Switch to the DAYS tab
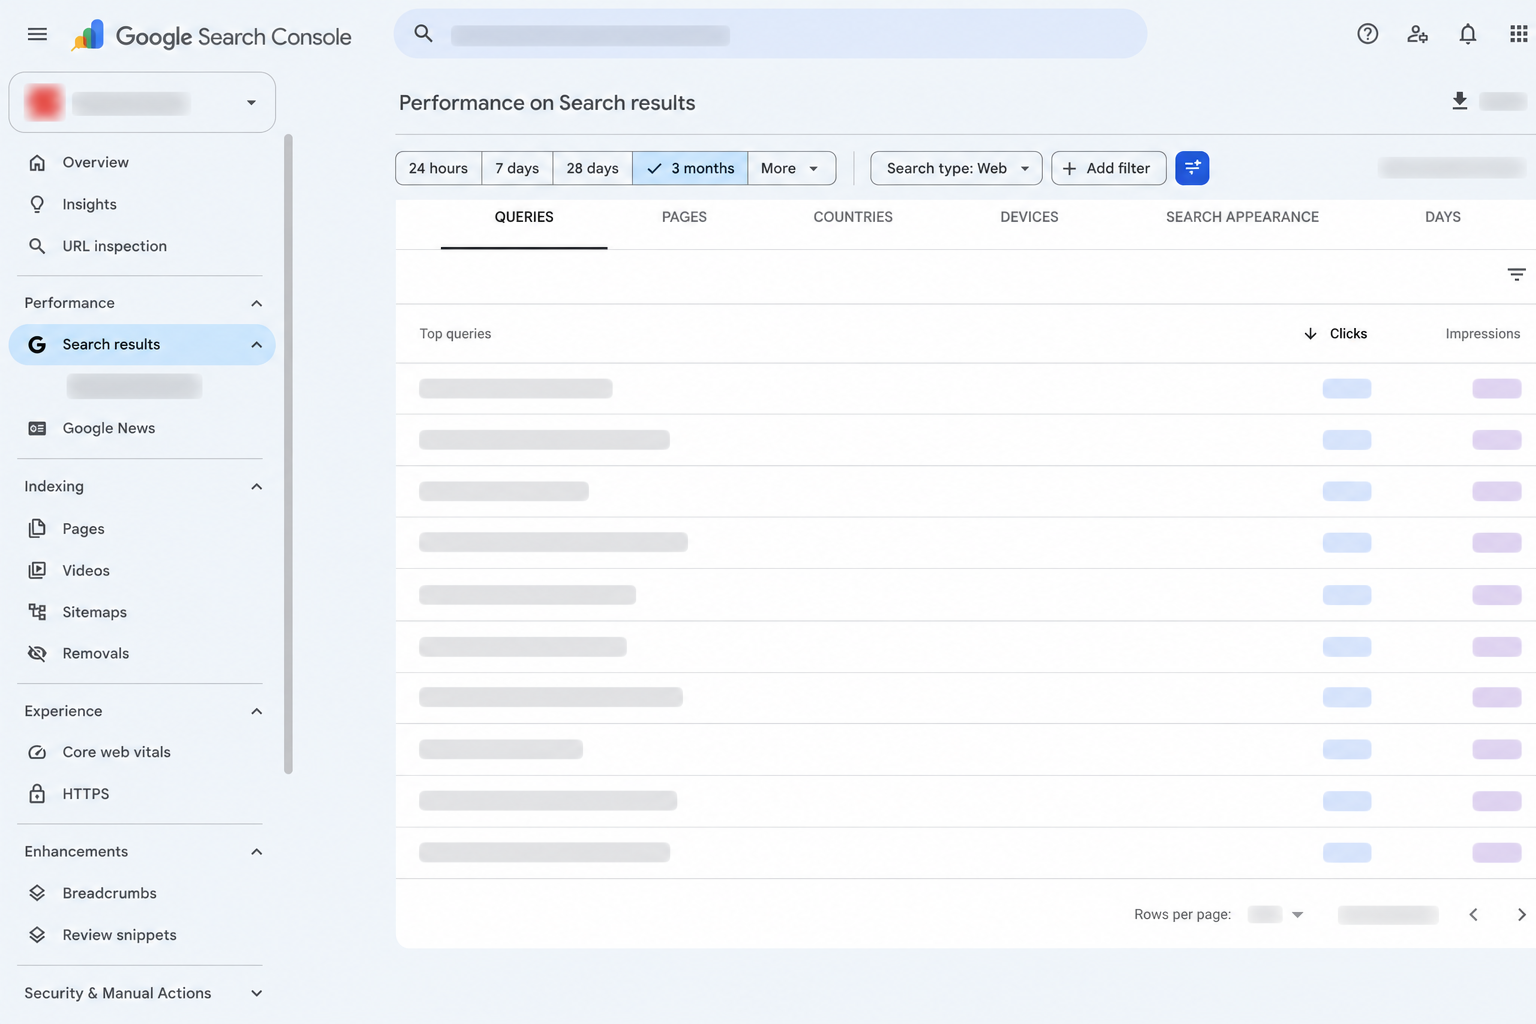Viewport: 1536px width, 1024px height. (1442, 217)
